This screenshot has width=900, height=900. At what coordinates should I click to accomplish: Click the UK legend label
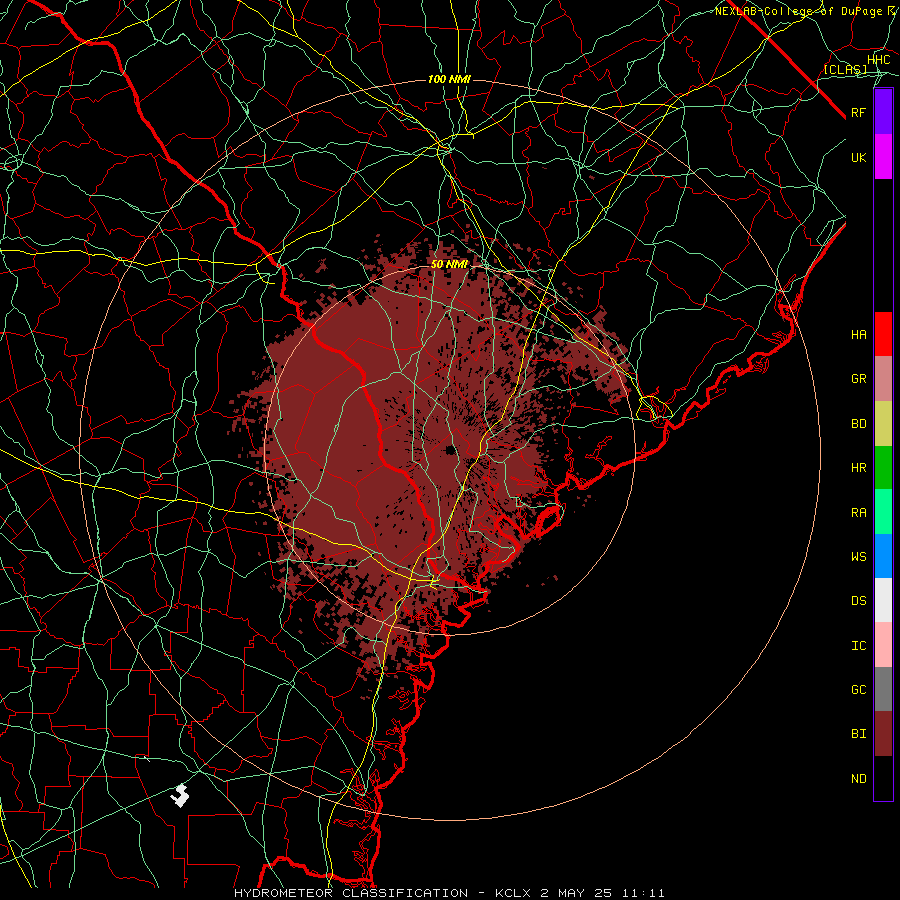(859, 157)
